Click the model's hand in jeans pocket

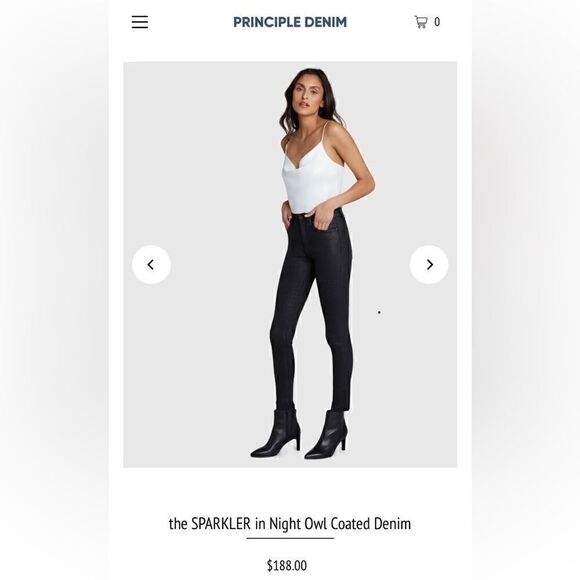pos(321,218)
